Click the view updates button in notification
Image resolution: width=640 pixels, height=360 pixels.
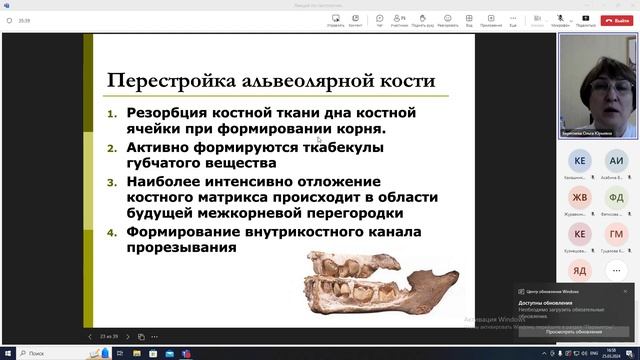point(573,332)
